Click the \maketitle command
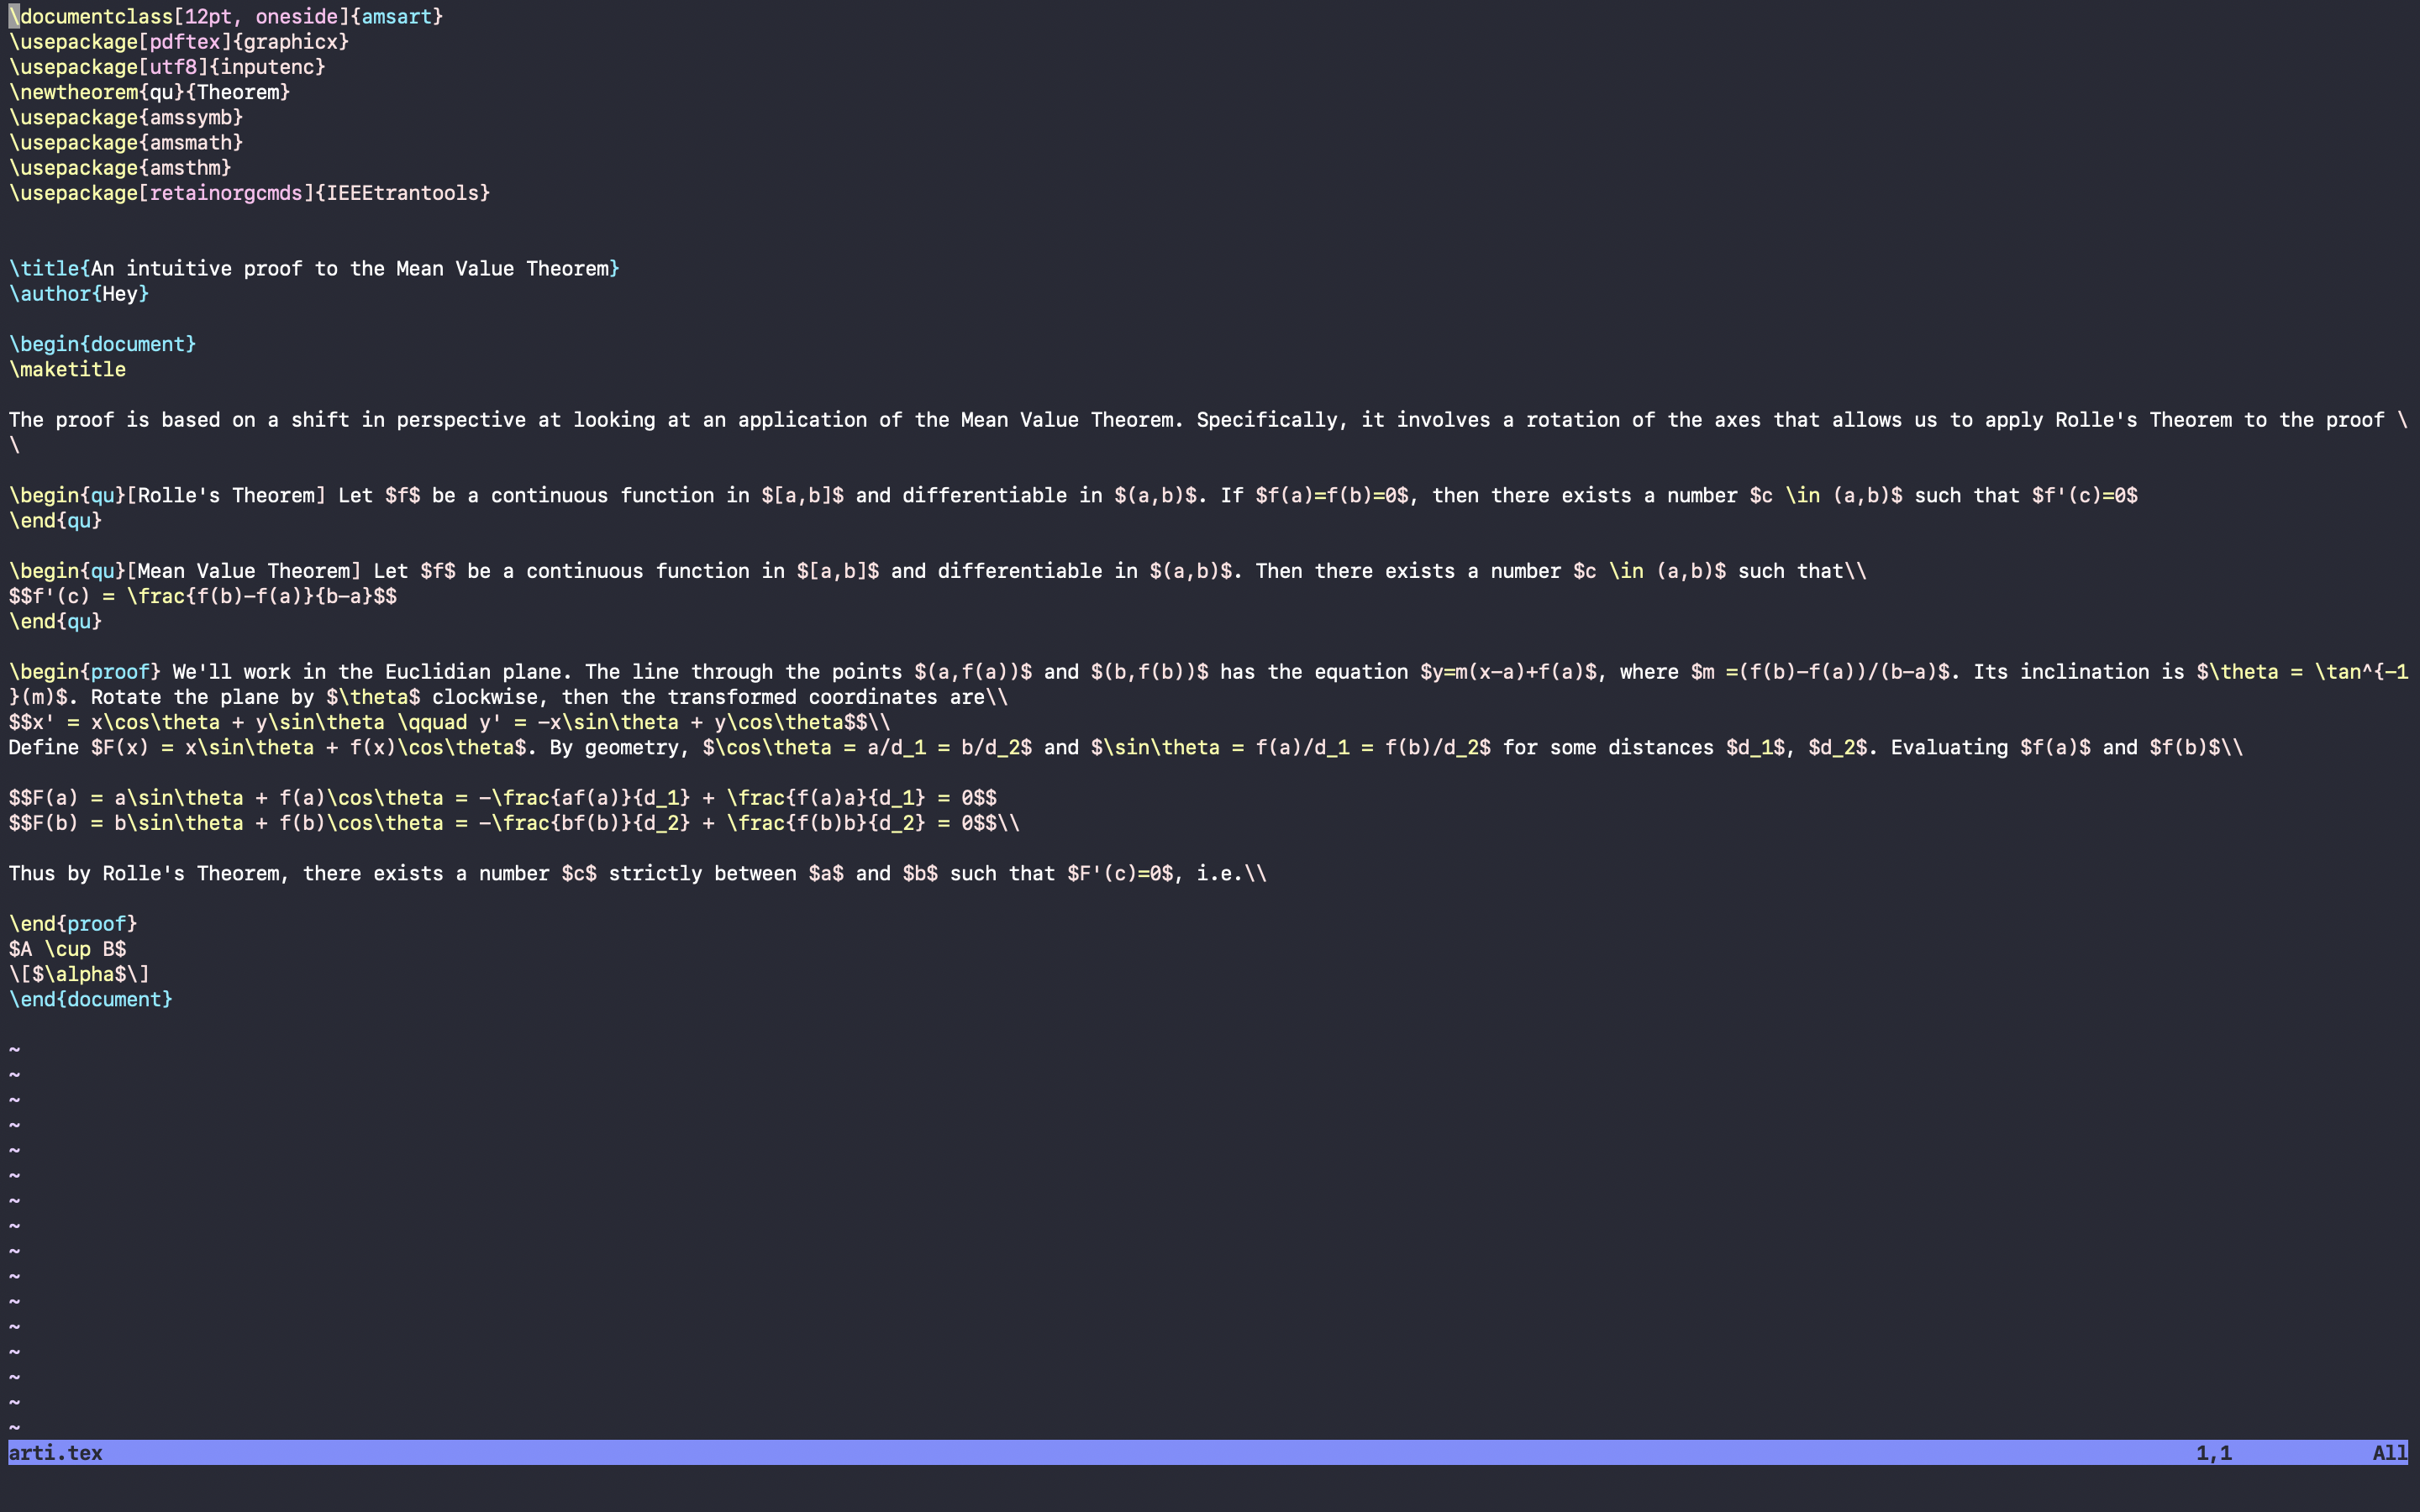This screenshot has height=1512, width=2420. pos(66,369)
